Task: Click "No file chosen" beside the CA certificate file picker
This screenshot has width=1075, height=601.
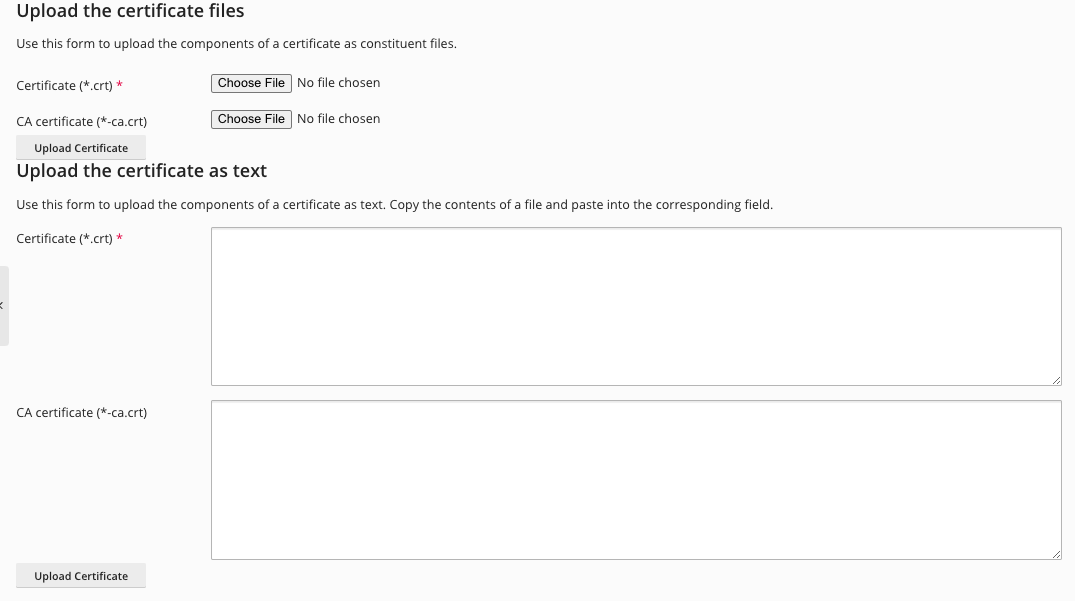Action: pyautogui.click(x=338, y=119)
